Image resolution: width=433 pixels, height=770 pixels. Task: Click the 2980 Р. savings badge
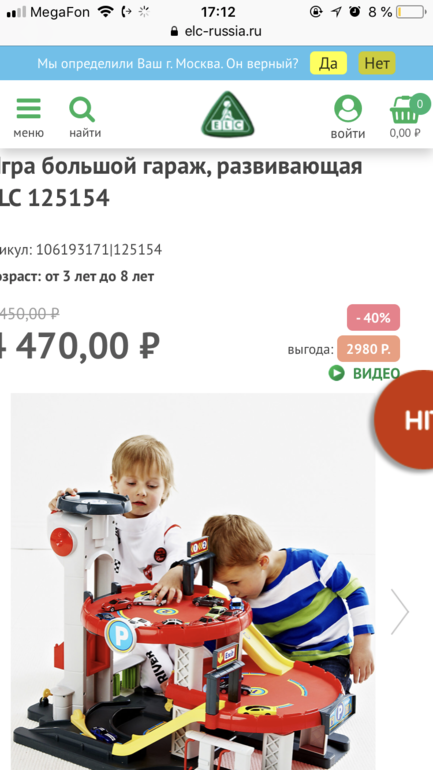[369, 349]
